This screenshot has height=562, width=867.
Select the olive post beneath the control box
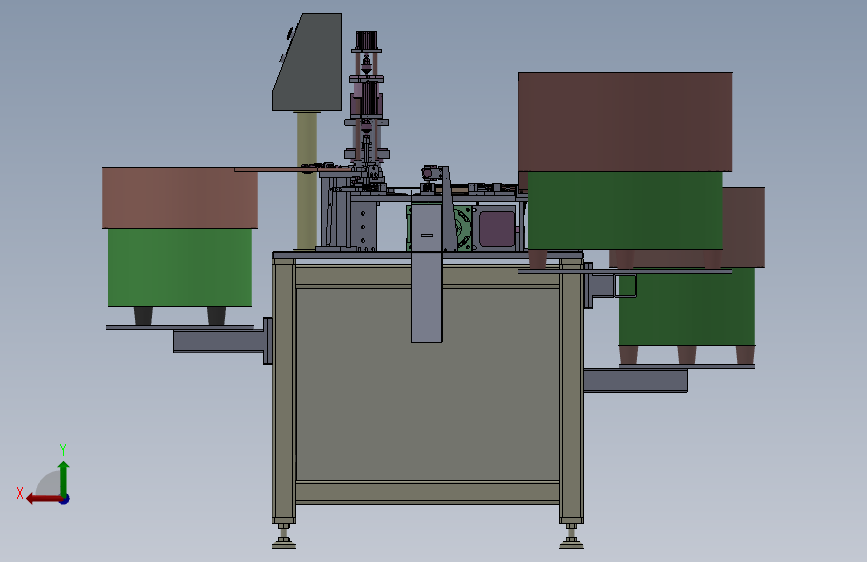pos(307,180)
